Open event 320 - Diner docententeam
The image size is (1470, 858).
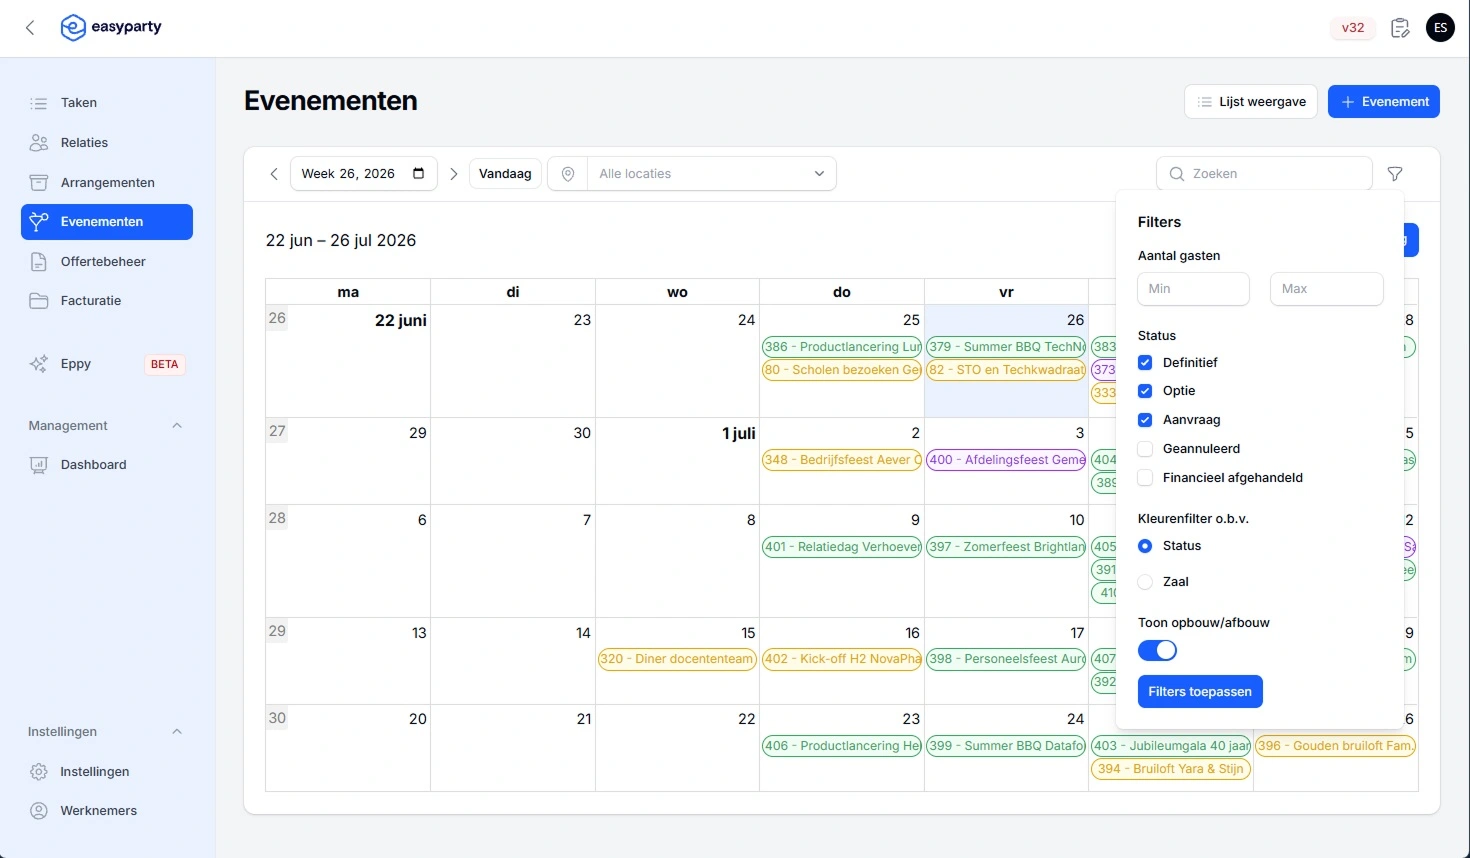tap(677, 659)
